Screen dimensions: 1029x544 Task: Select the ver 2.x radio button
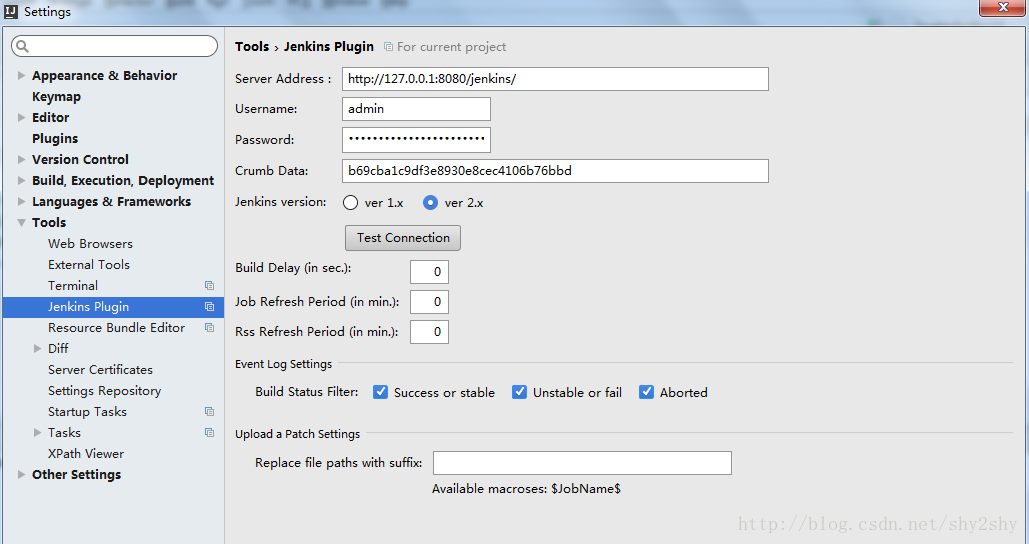tap(430, 203)
